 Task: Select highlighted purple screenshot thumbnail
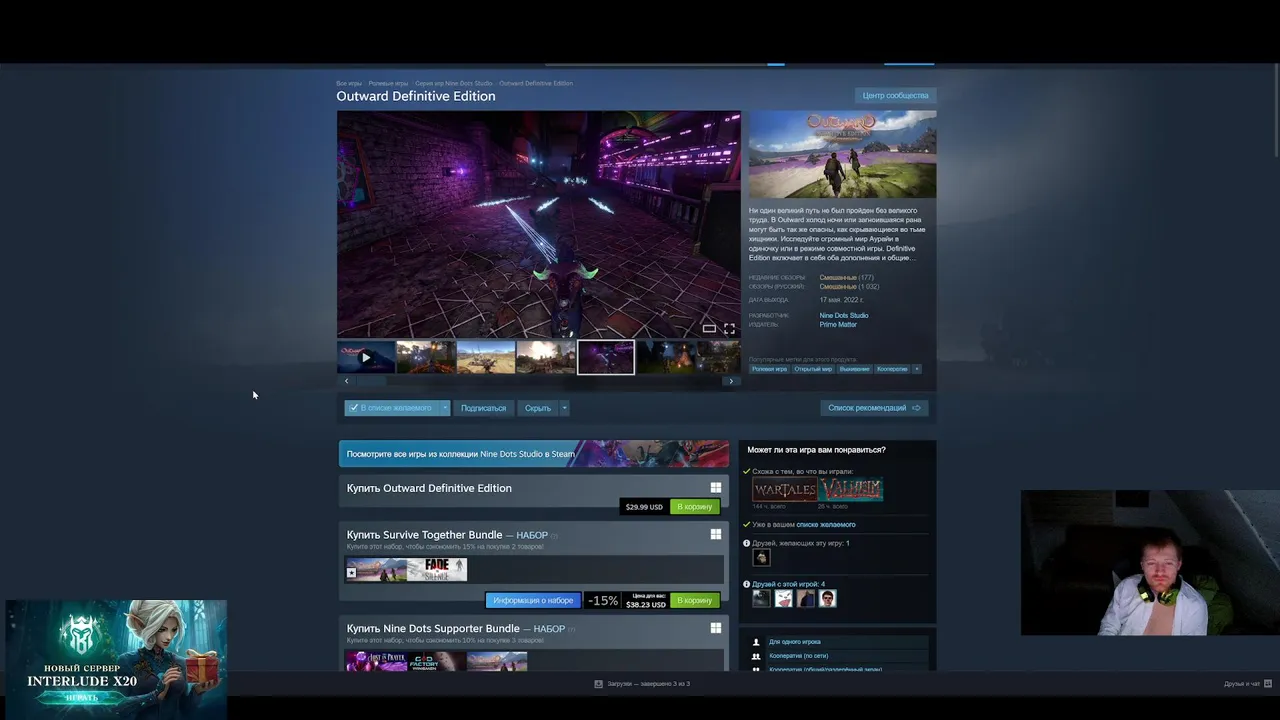point(606,357)
